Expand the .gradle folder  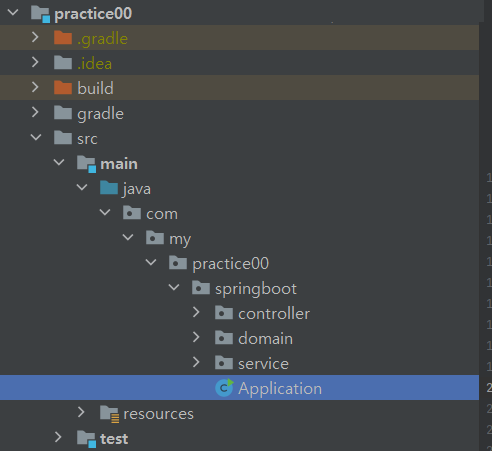35,37
